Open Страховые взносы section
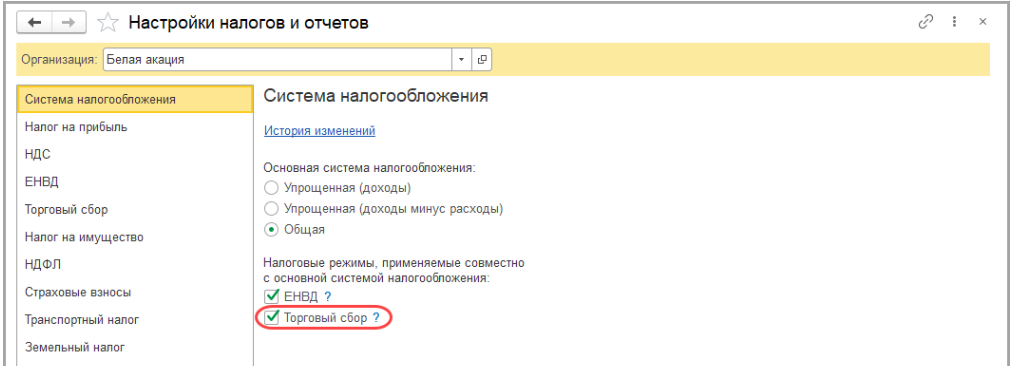This screenshot has width=1010, height=366. (x=135, y=293)
